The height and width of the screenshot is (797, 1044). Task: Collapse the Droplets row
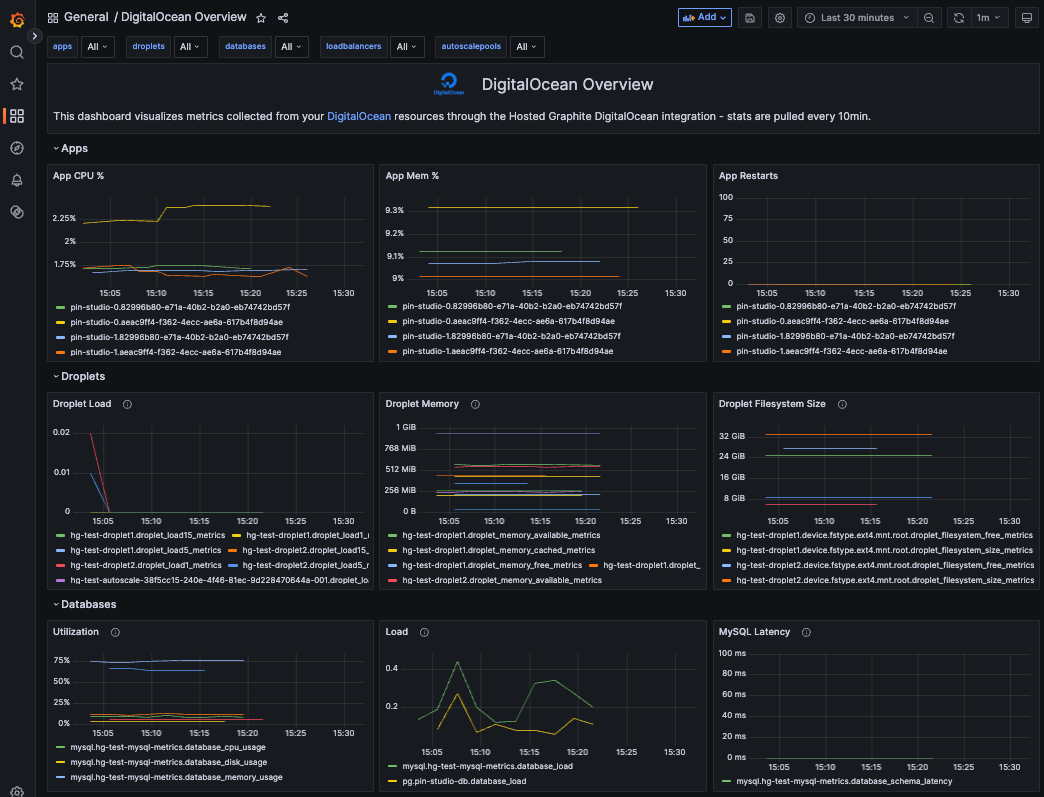click(79, 376)
